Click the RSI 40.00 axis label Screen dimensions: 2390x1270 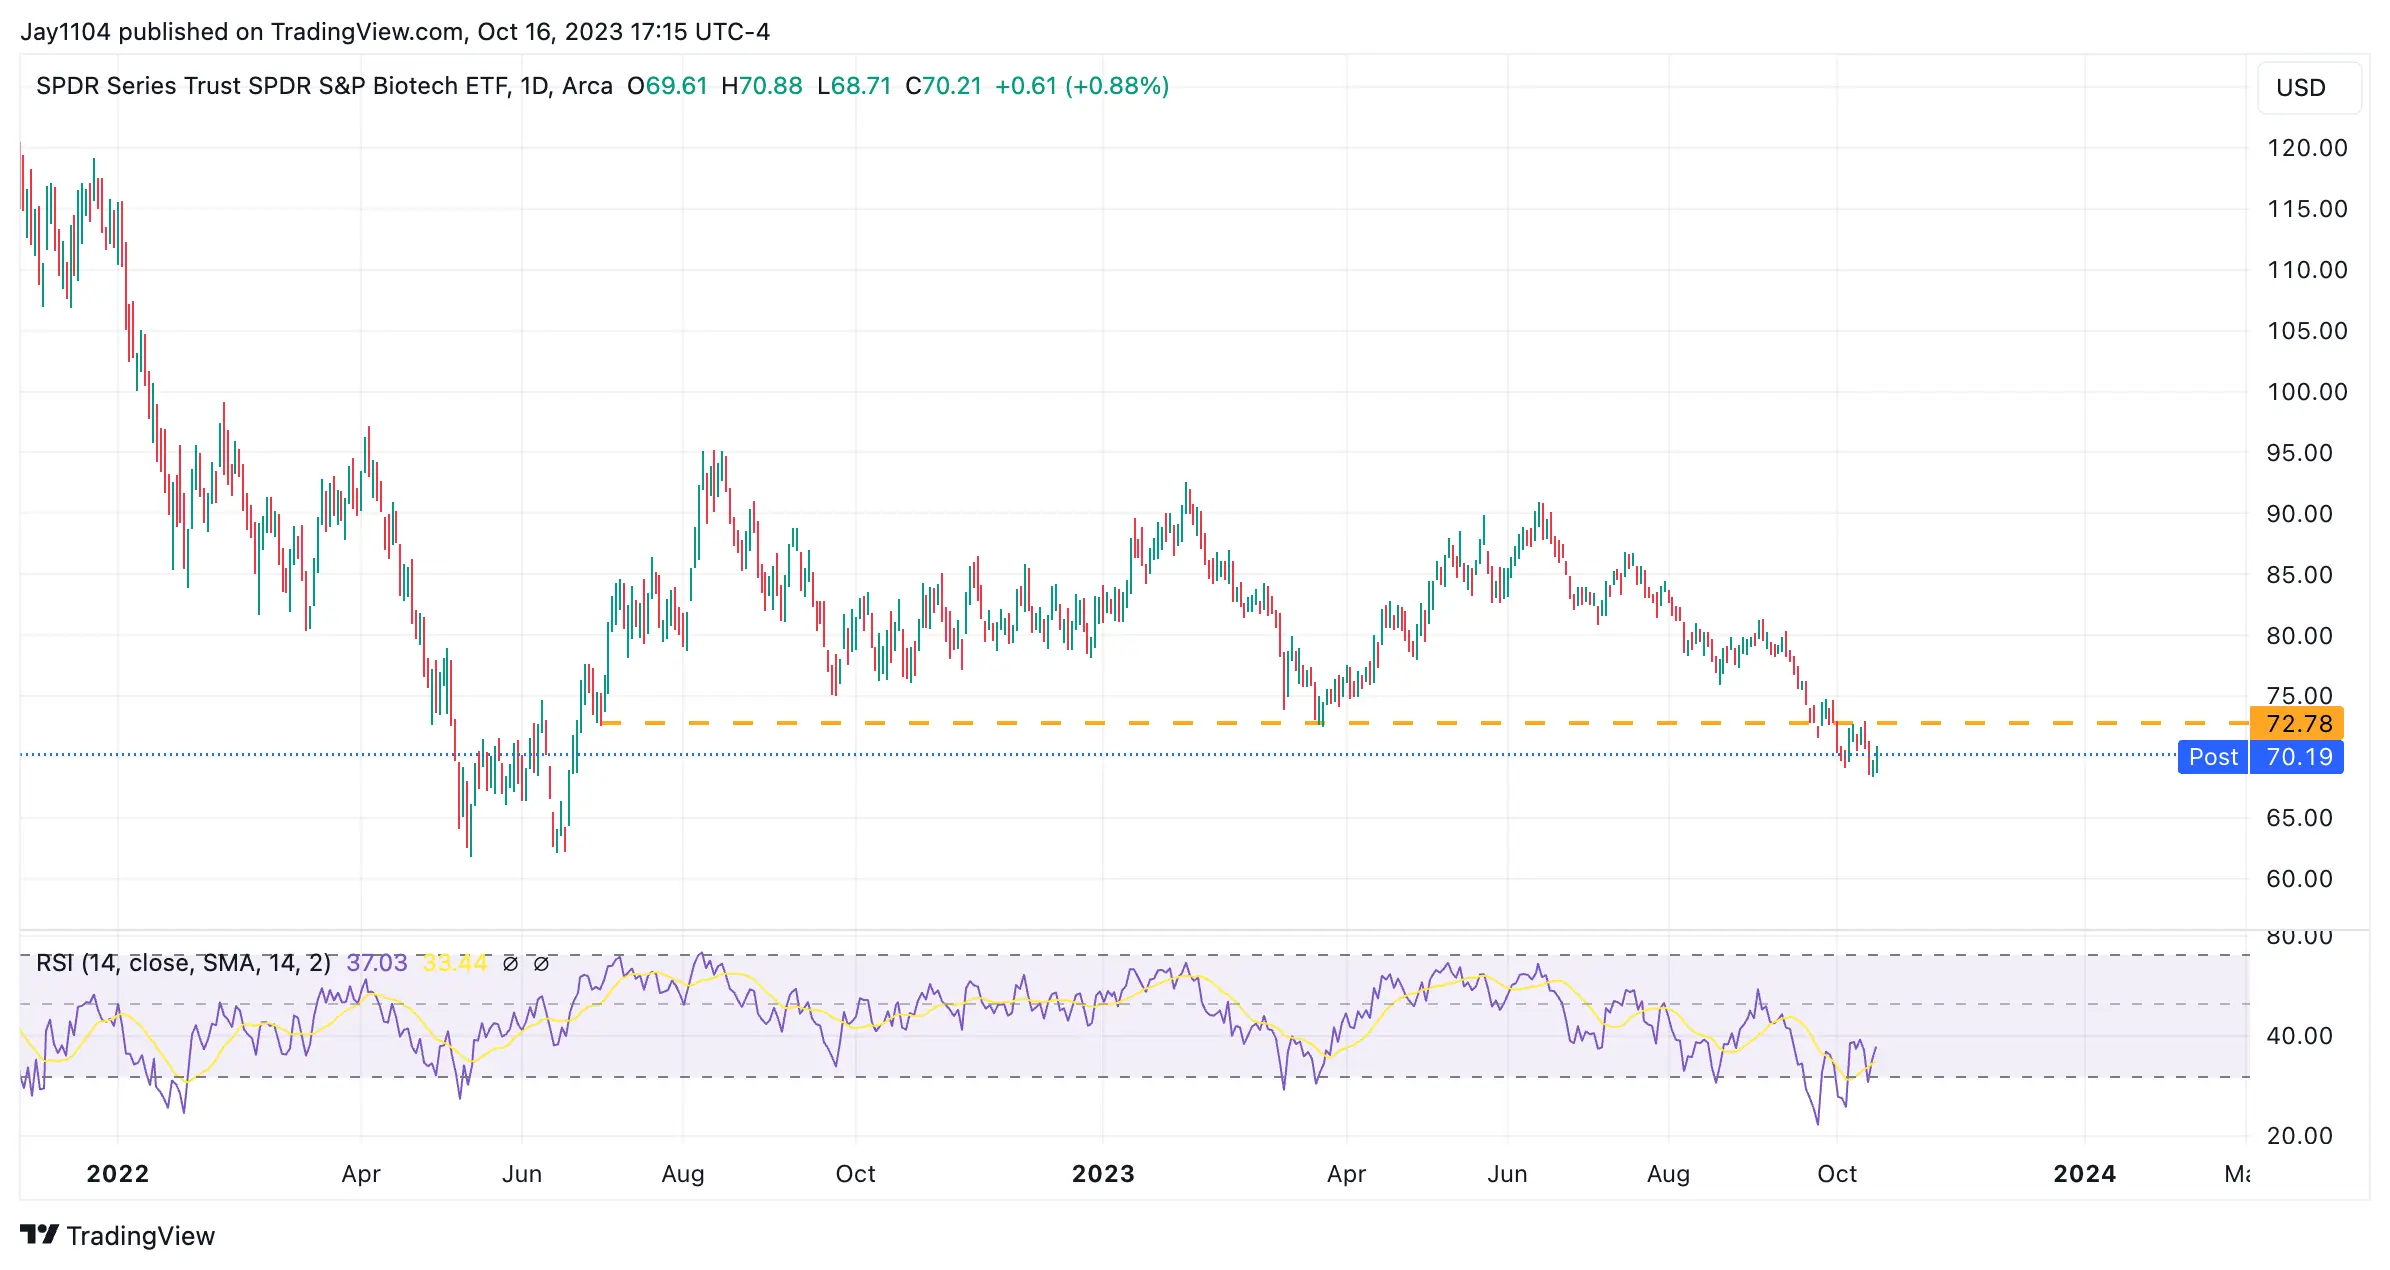click(2299, 1036)
